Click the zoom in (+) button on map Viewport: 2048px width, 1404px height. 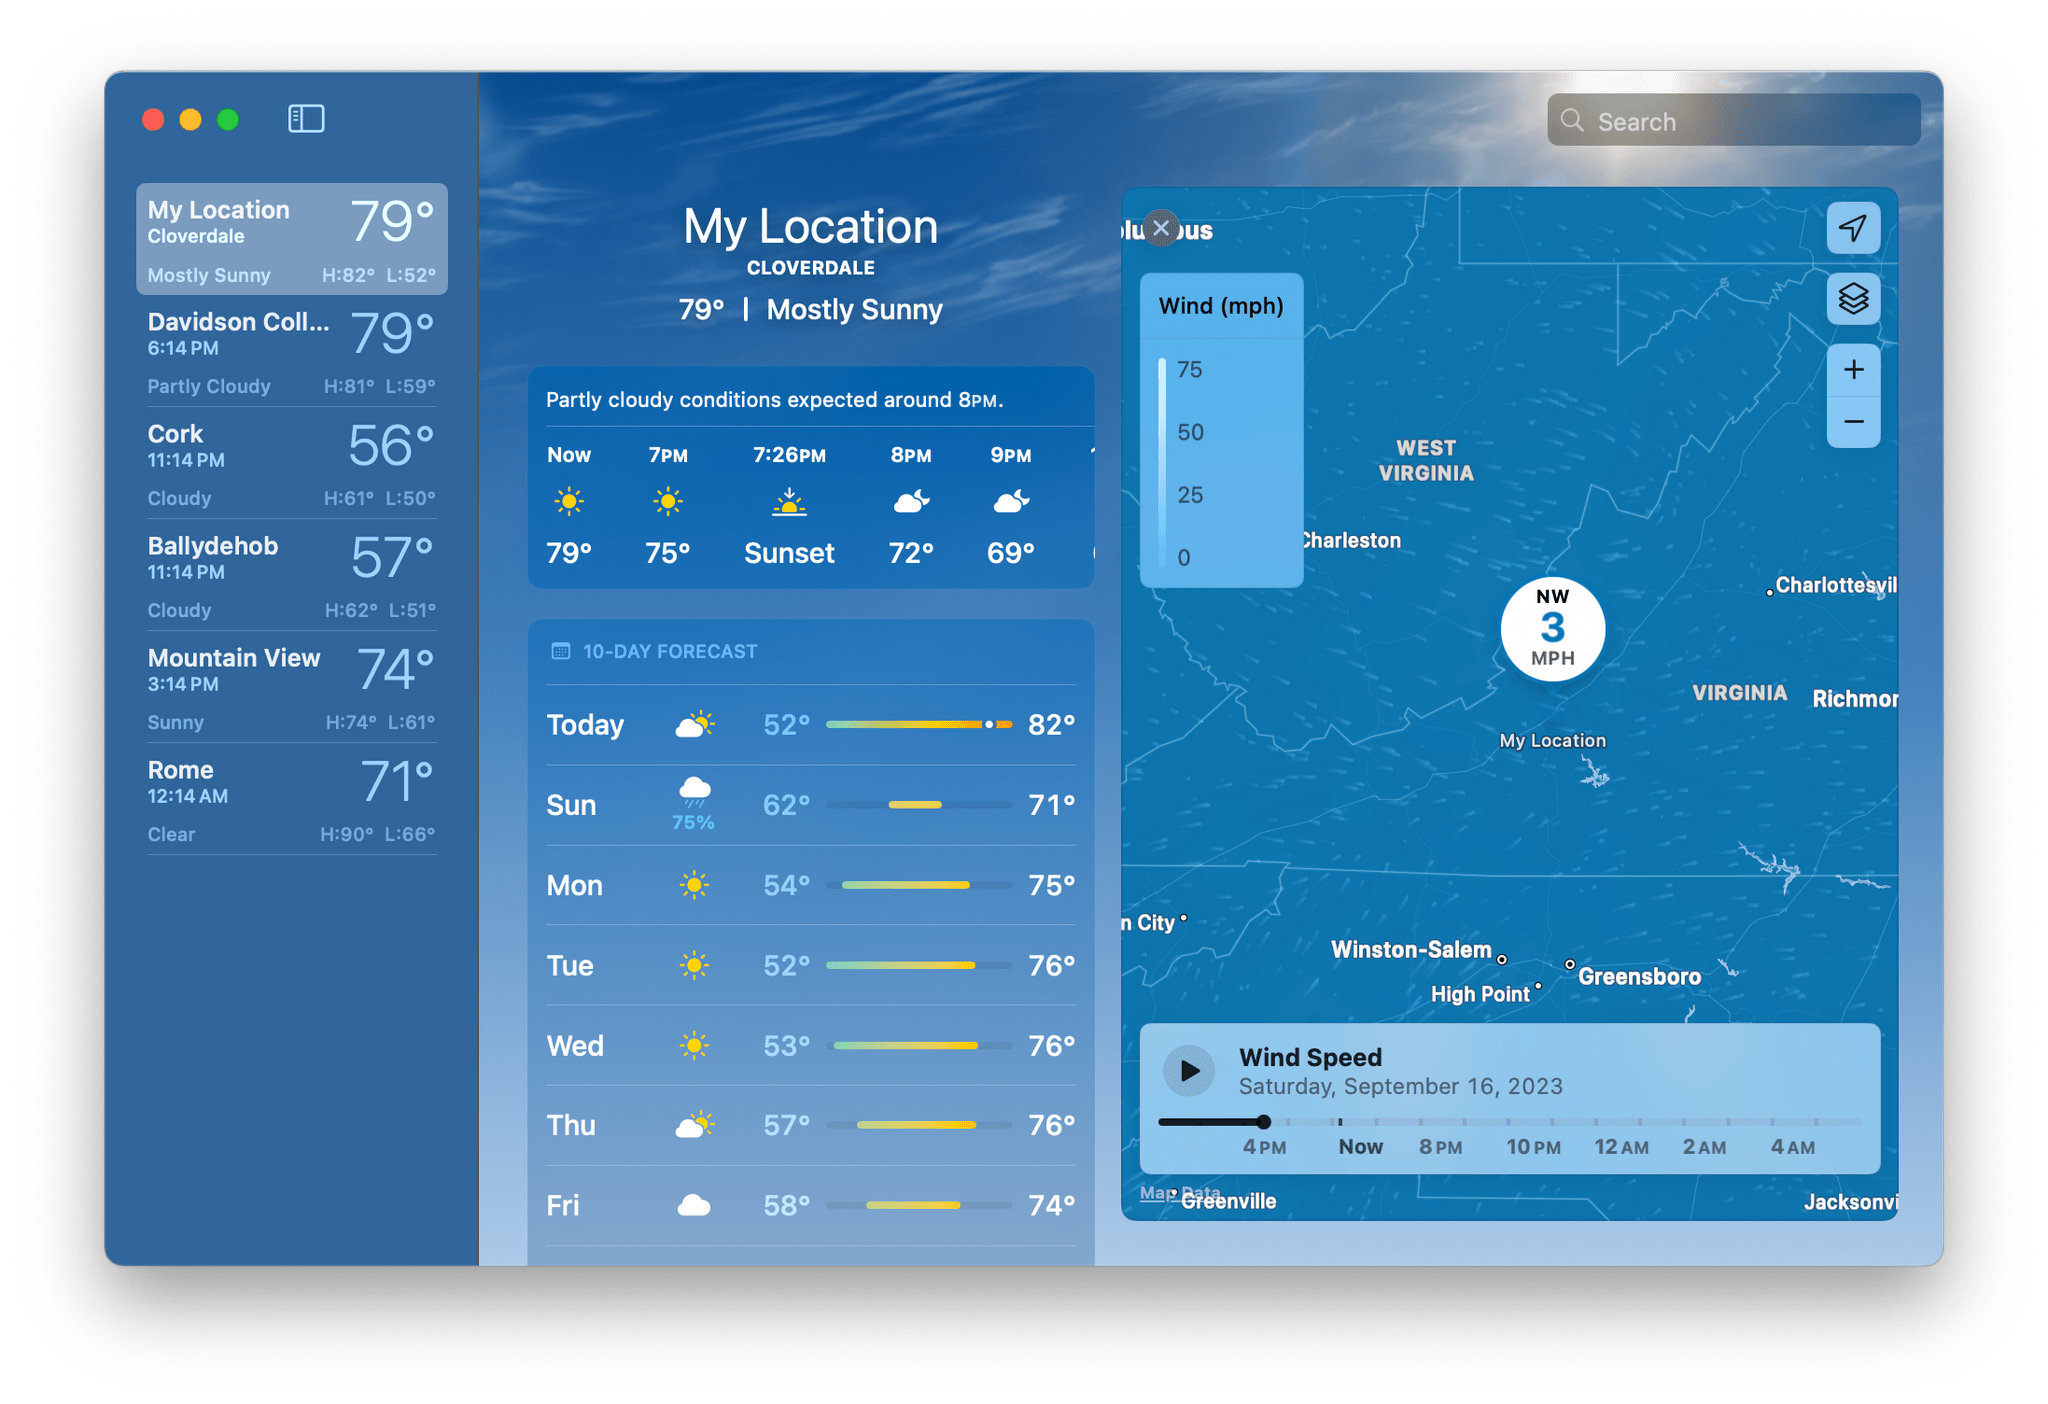(x=1853, y=370)
